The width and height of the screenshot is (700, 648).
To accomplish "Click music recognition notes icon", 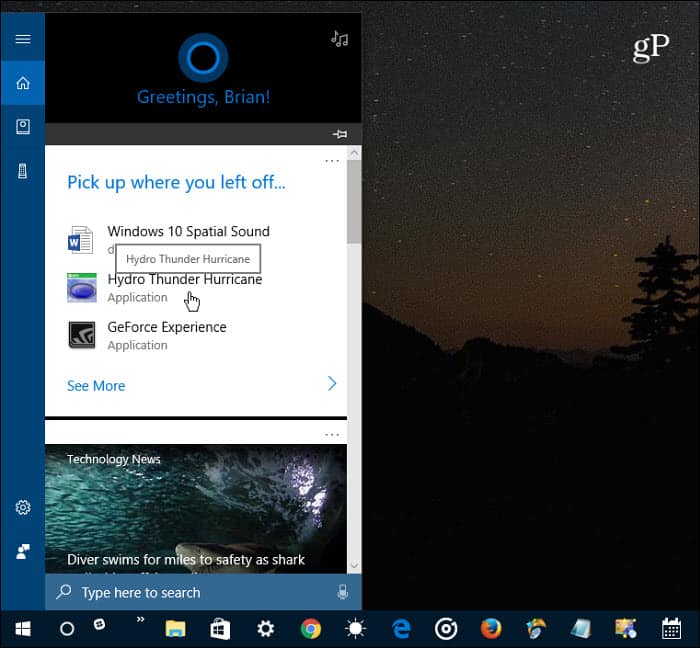I will click(x=339, y=39).
